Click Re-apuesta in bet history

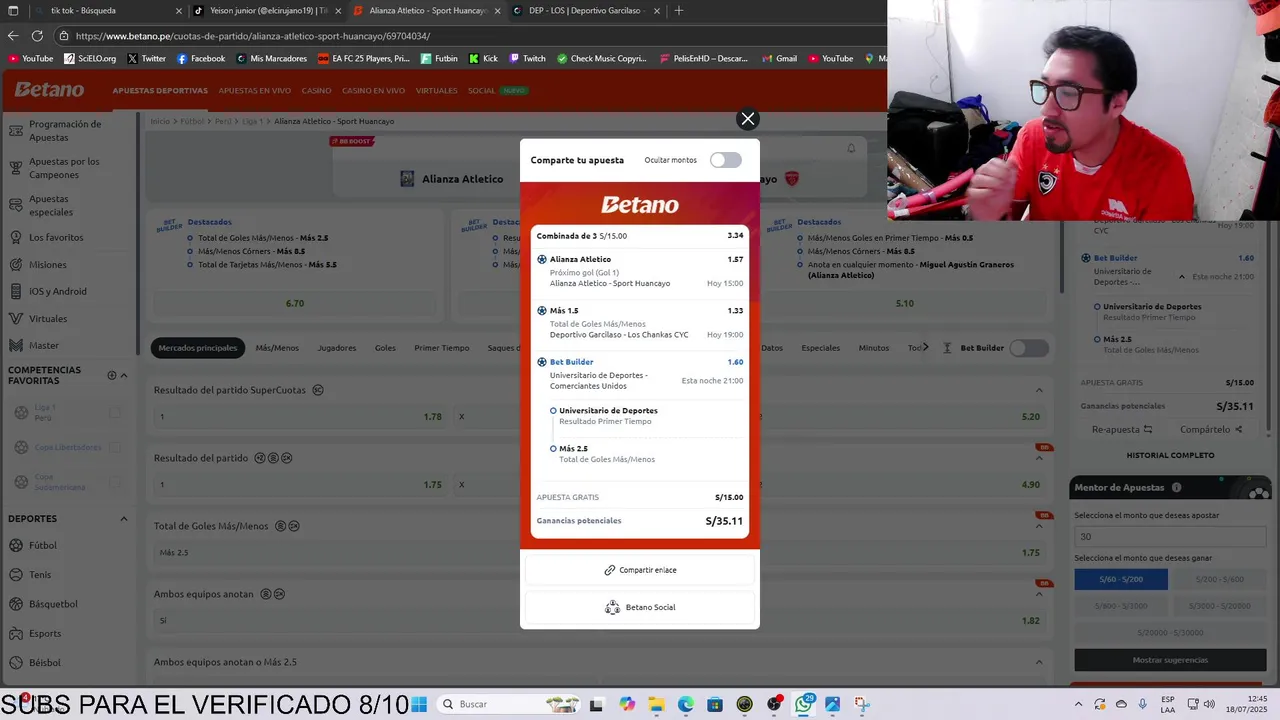click(1122, 429)
